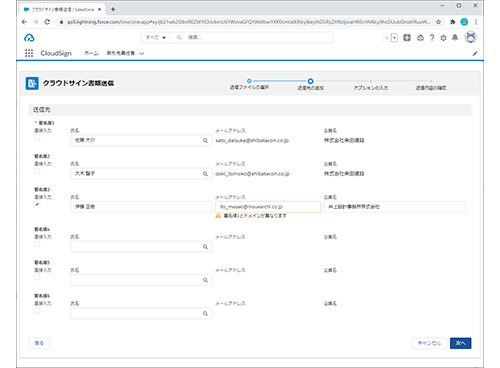Click the browser back arrow
500x368 pixels.
24,22
